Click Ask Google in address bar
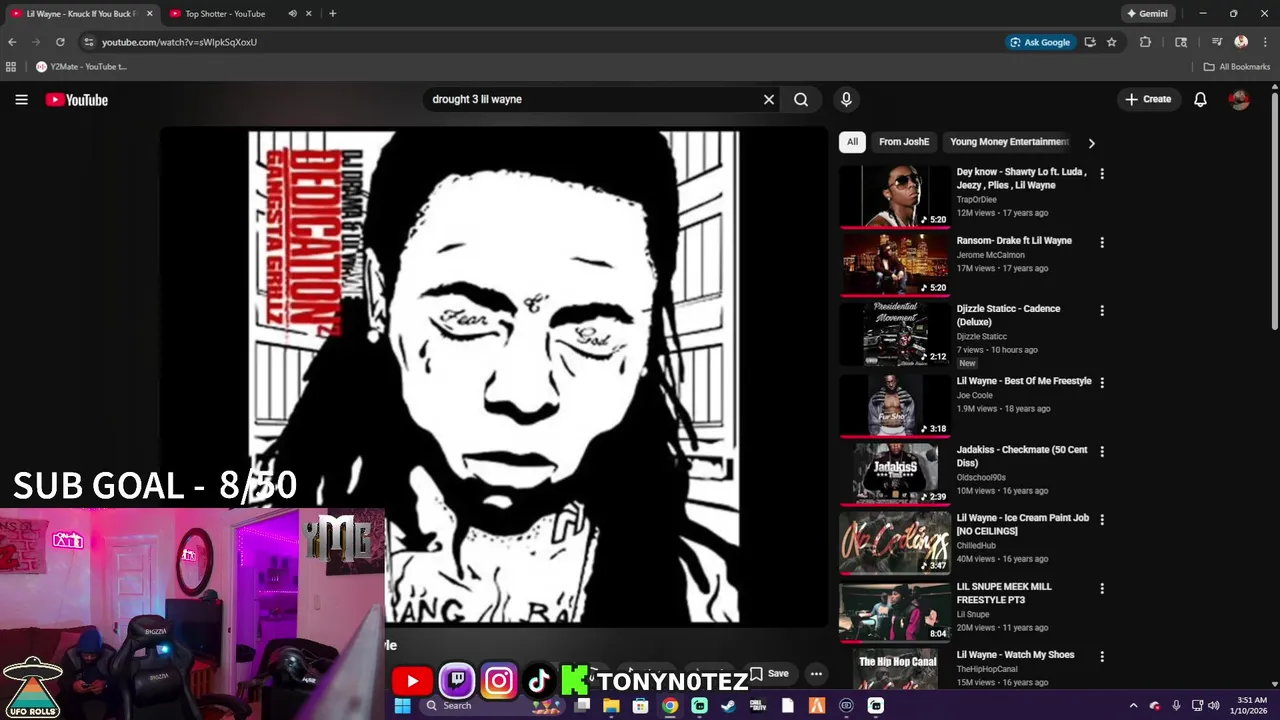Viewport: 1280px width, 720px height. tap(1040, 42)
